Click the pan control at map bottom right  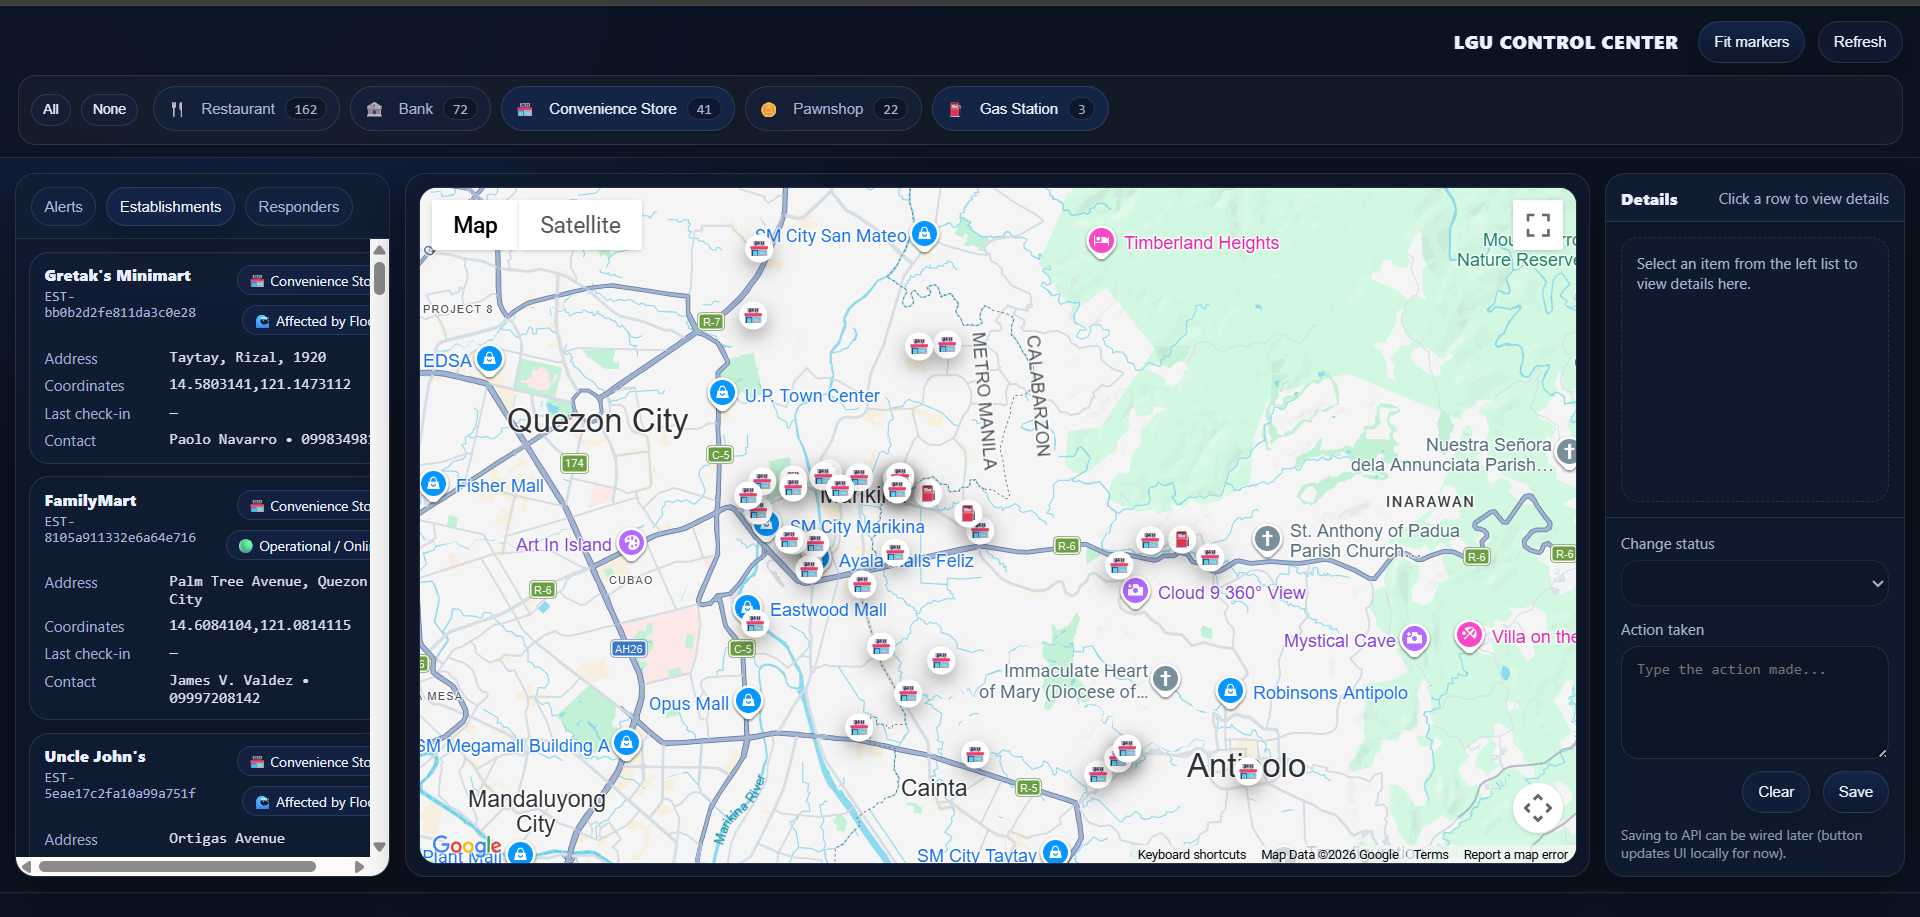pos(1538,807)
